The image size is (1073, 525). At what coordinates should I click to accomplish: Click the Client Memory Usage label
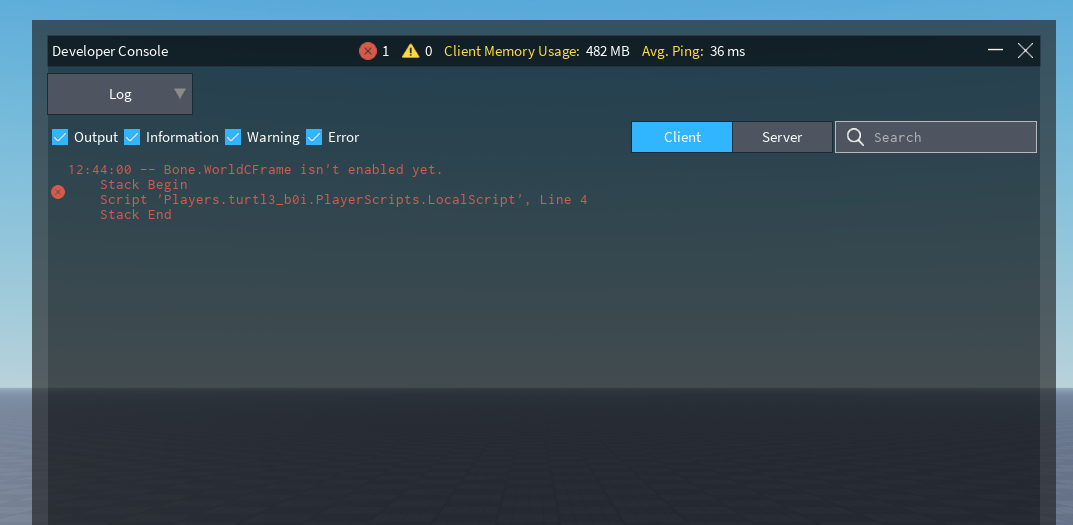tap(512, 51)
